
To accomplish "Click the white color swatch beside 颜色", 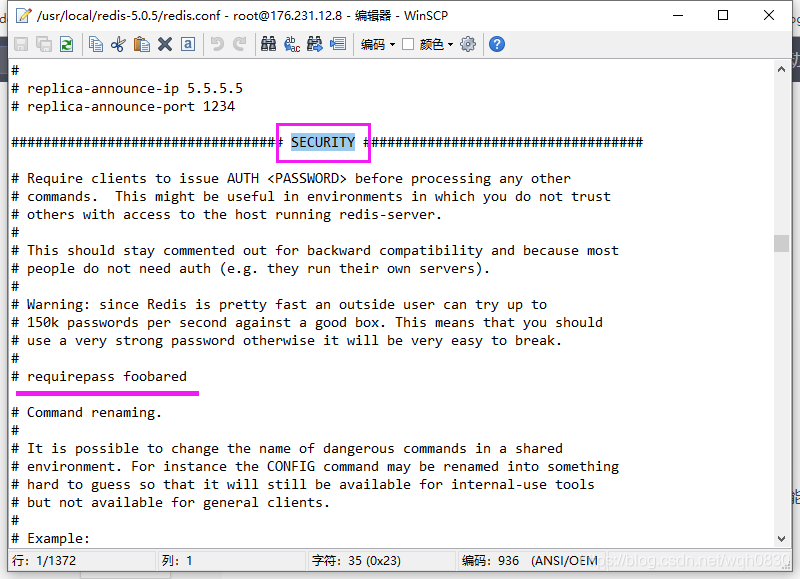I will pos(408,44).
